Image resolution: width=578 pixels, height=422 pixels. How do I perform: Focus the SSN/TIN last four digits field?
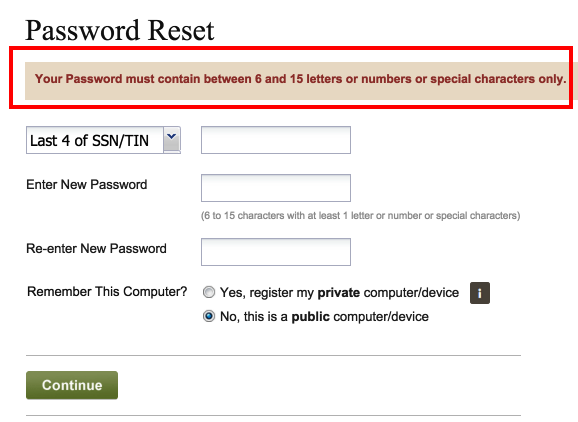276,140
